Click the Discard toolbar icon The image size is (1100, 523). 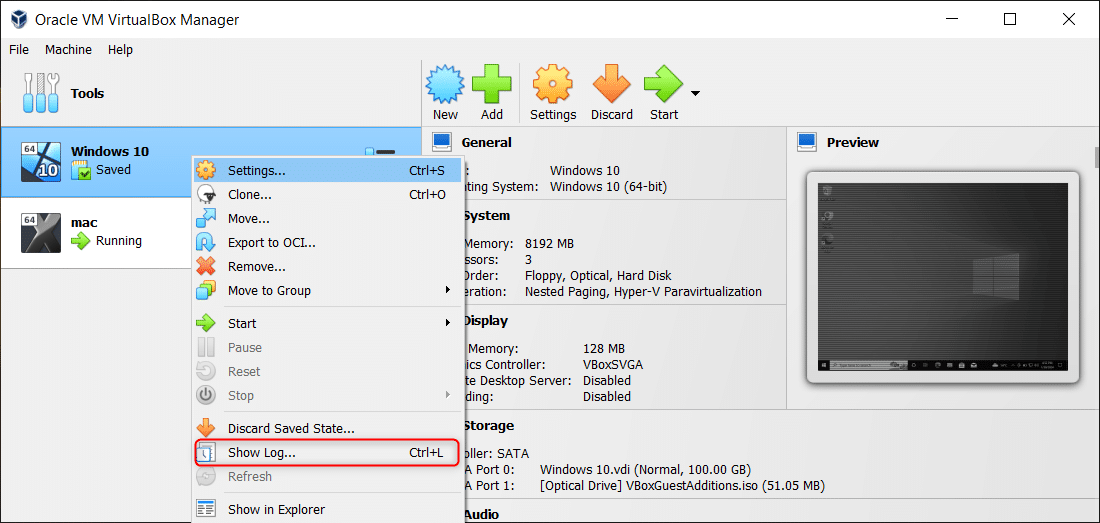(x=612, y=84)
